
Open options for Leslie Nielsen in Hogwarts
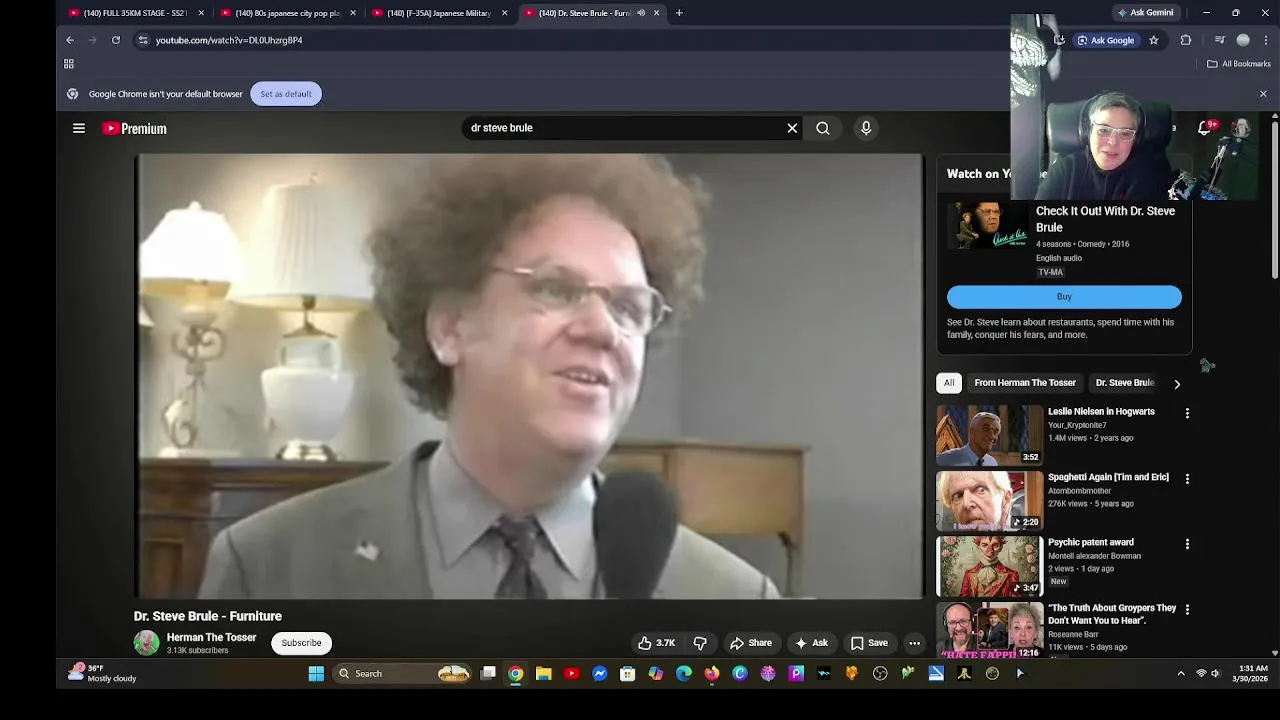click(x=1187, y=413)
